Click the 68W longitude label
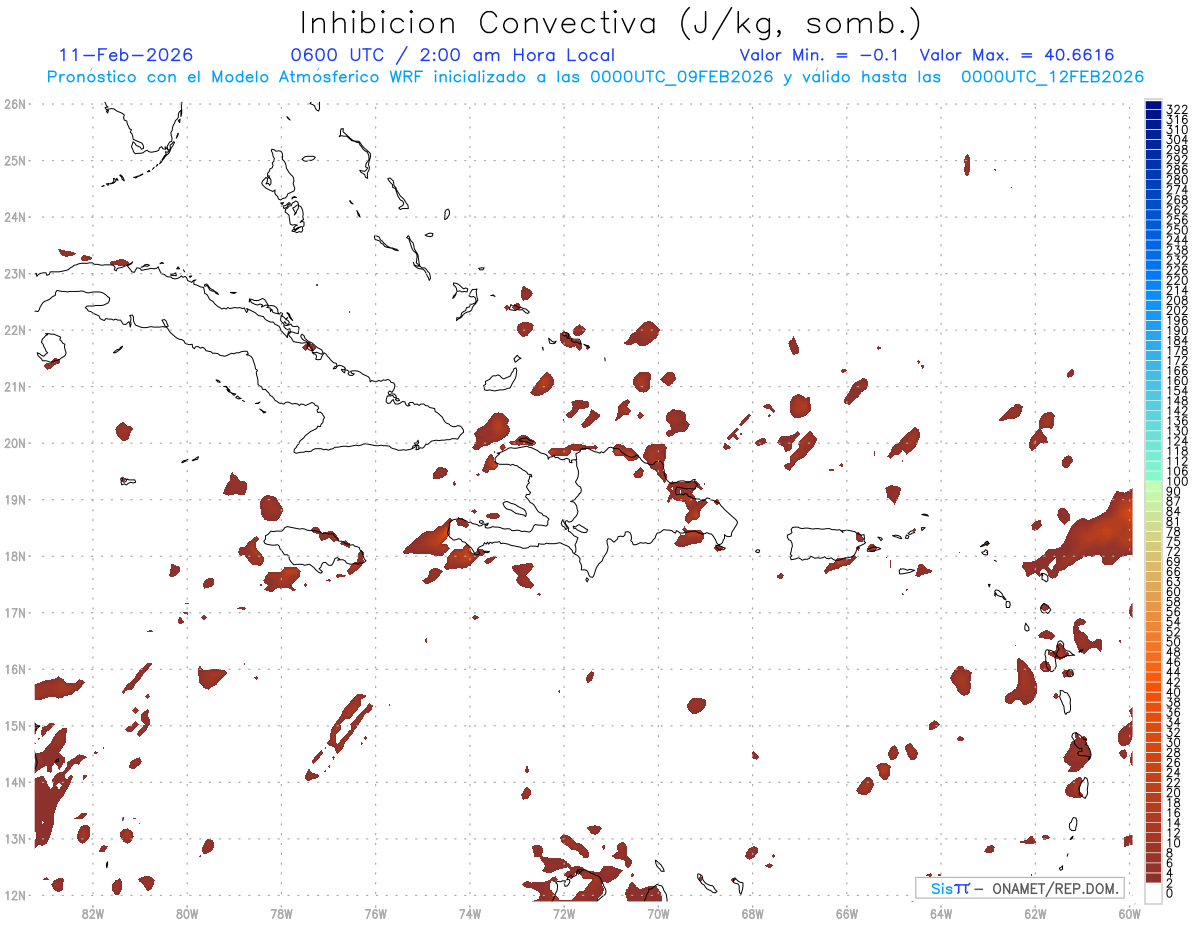 753,912
